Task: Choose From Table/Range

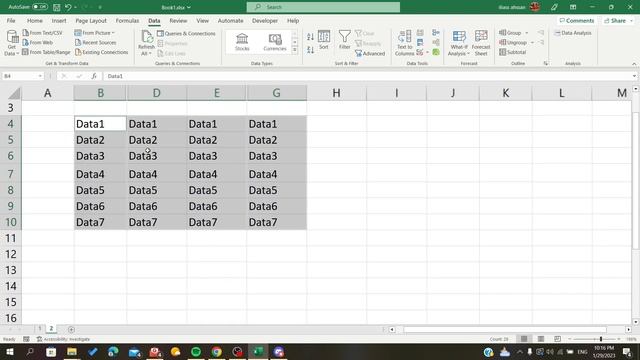Action: (46, 52)
